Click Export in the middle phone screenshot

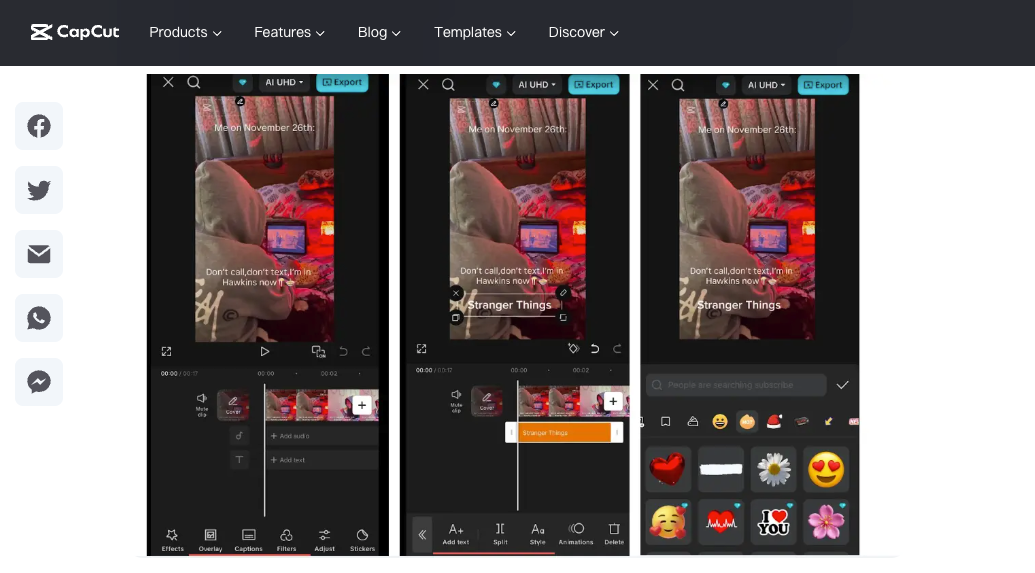pos(593,84)
